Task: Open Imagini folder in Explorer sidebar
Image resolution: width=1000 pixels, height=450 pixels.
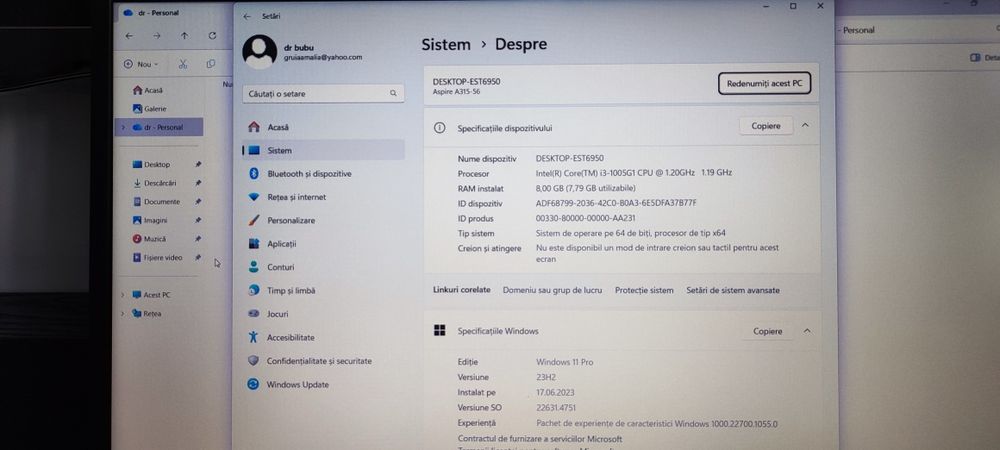Action: 150,220
